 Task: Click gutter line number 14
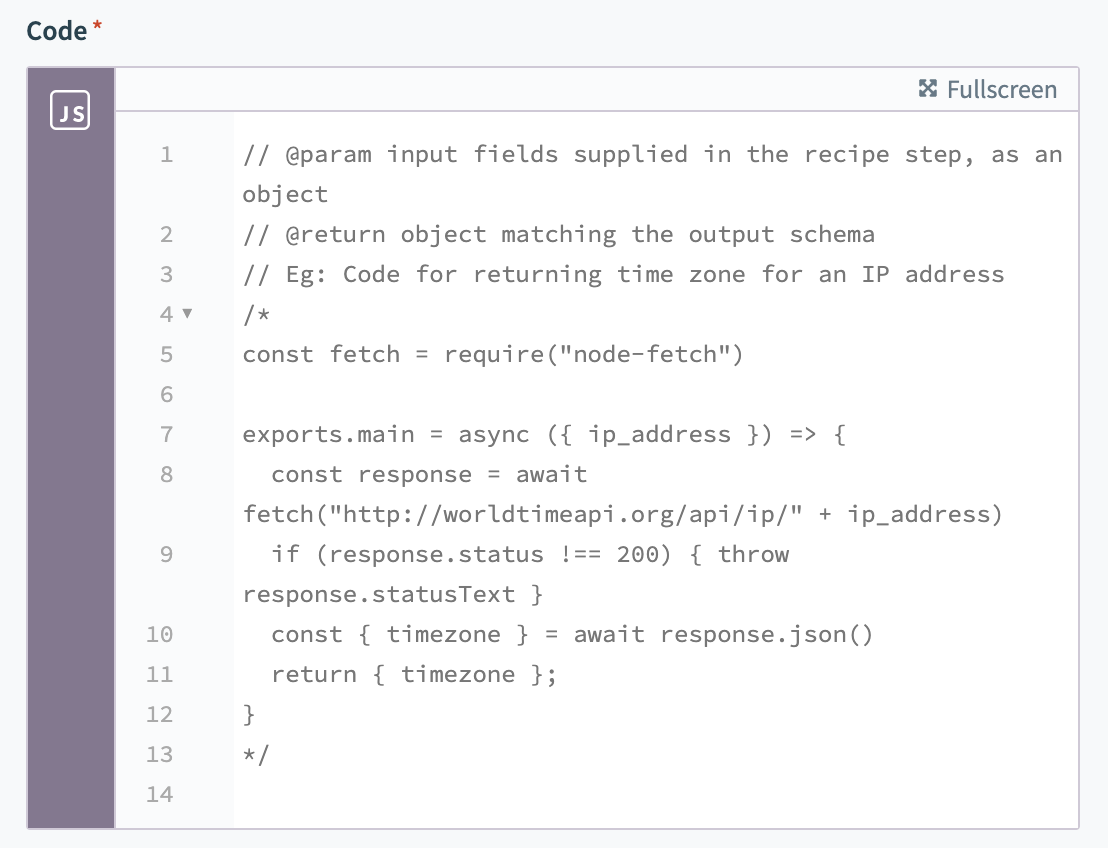(x=159, y=794)
